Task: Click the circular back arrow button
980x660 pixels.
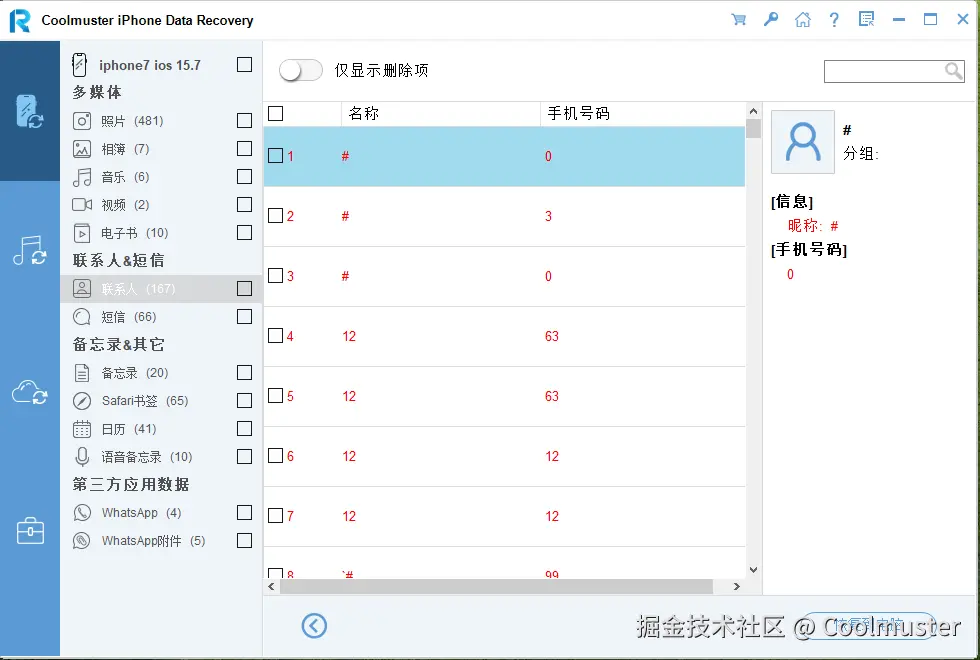Action: pyautogui.click(x=314, y=625)
